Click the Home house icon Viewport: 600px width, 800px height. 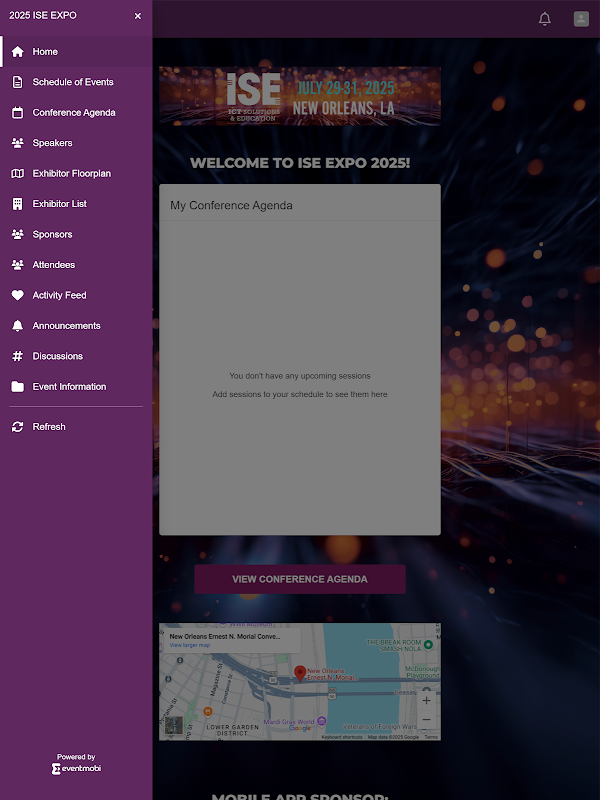17,52
